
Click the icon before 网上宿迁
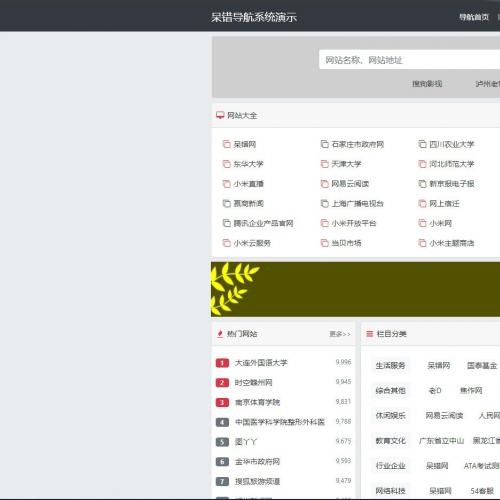click(x=422, y=203)
